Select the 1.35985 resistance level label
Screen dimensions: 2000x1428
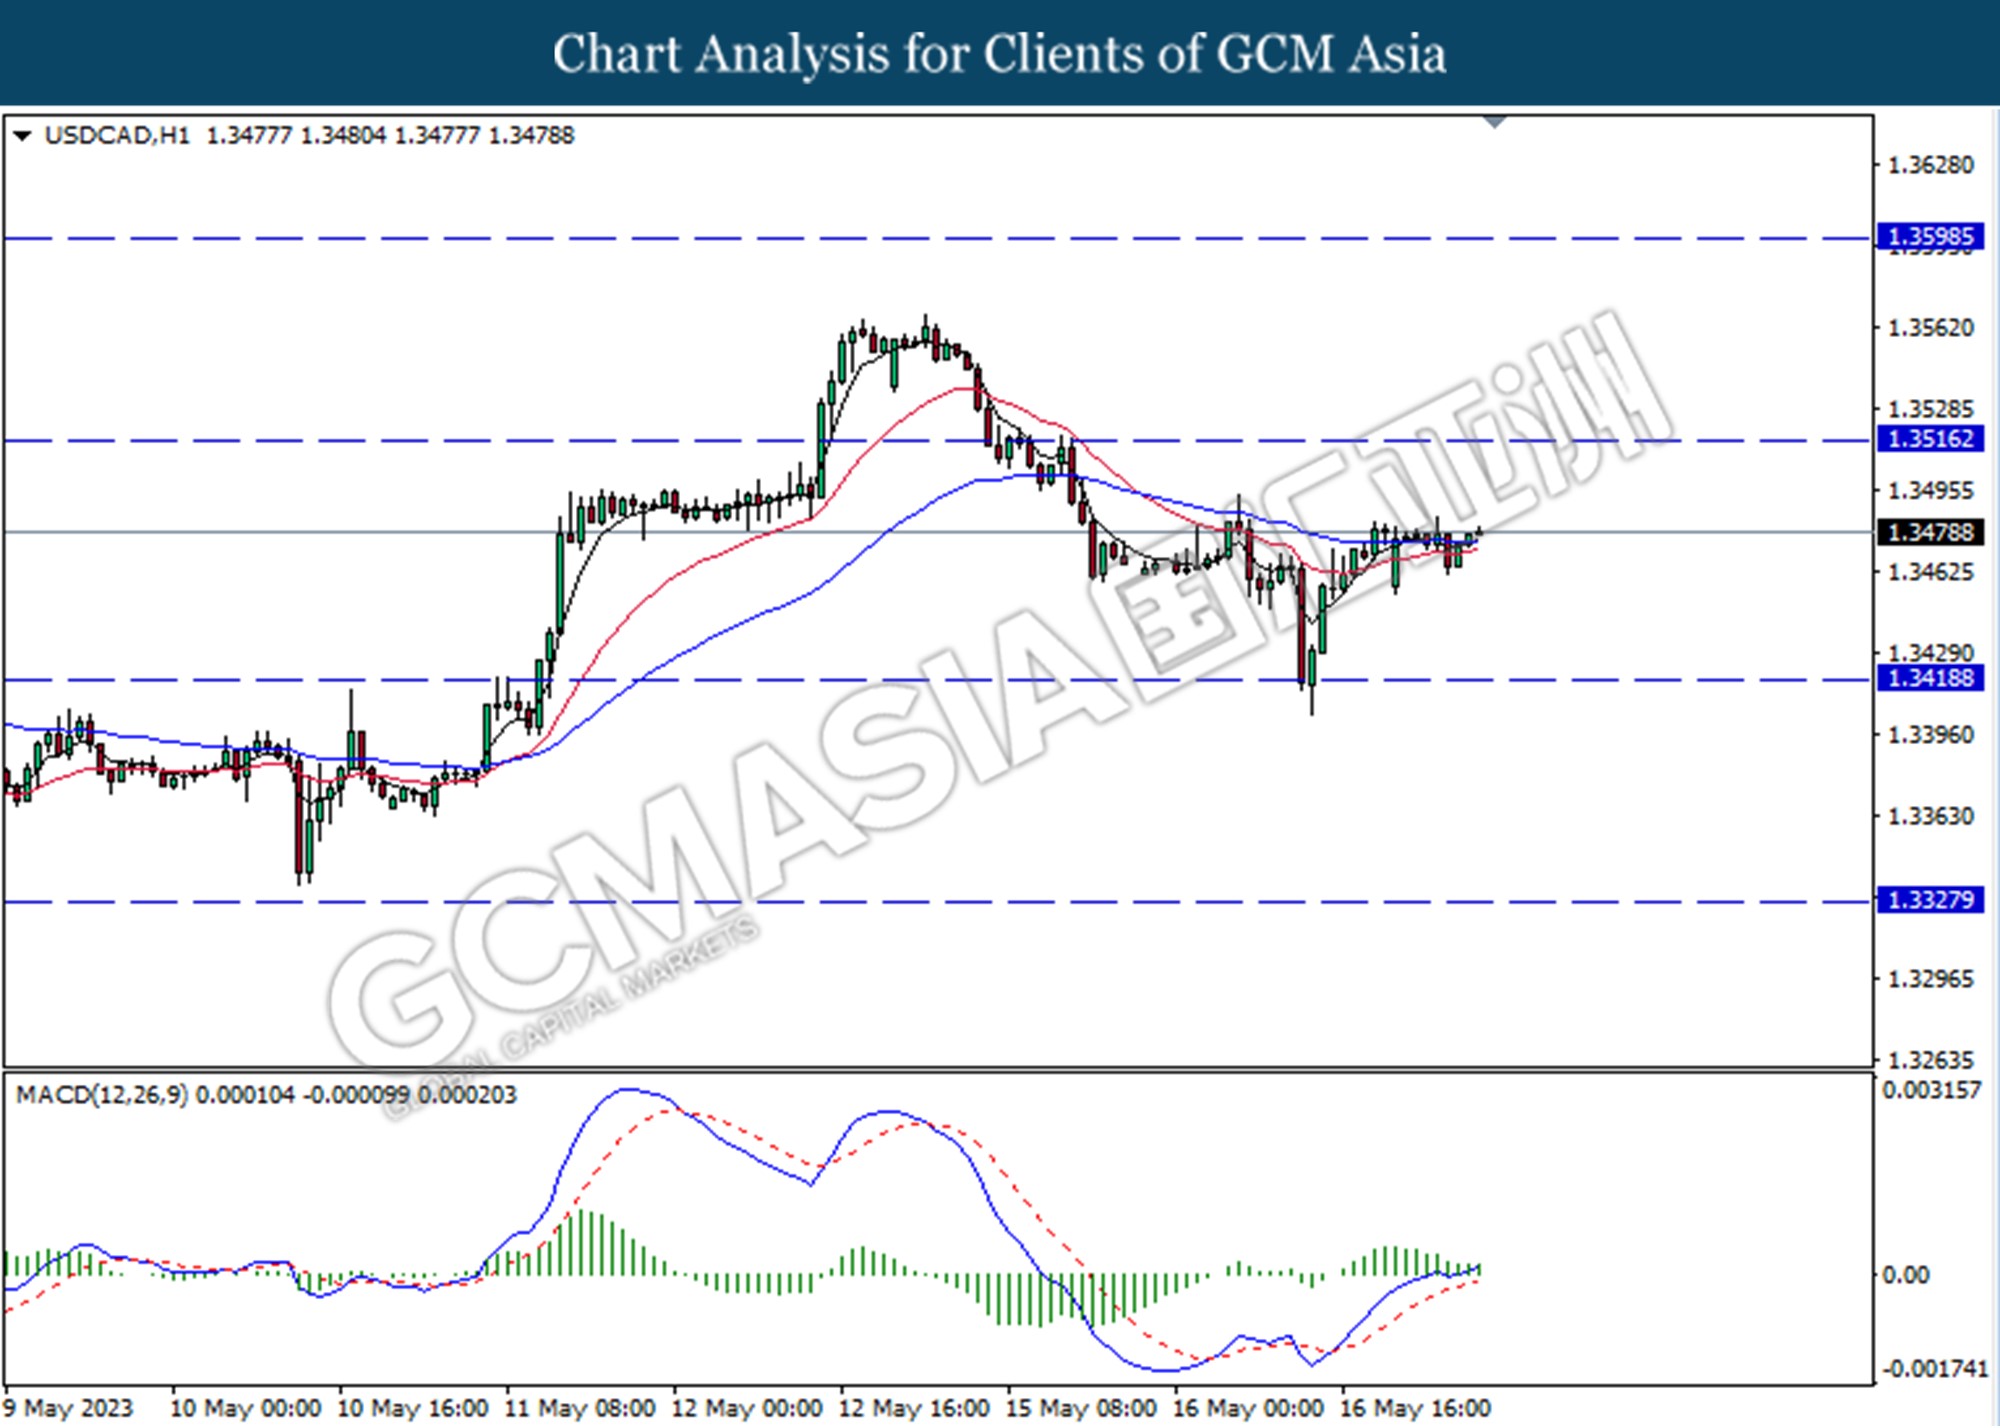pyautogui.click(x=1930, y=237)
